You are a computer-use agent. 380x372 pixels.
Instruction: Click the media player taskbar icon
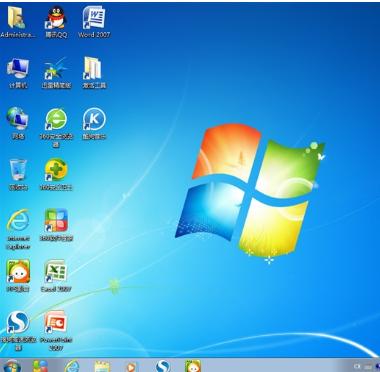pos(131,367)
